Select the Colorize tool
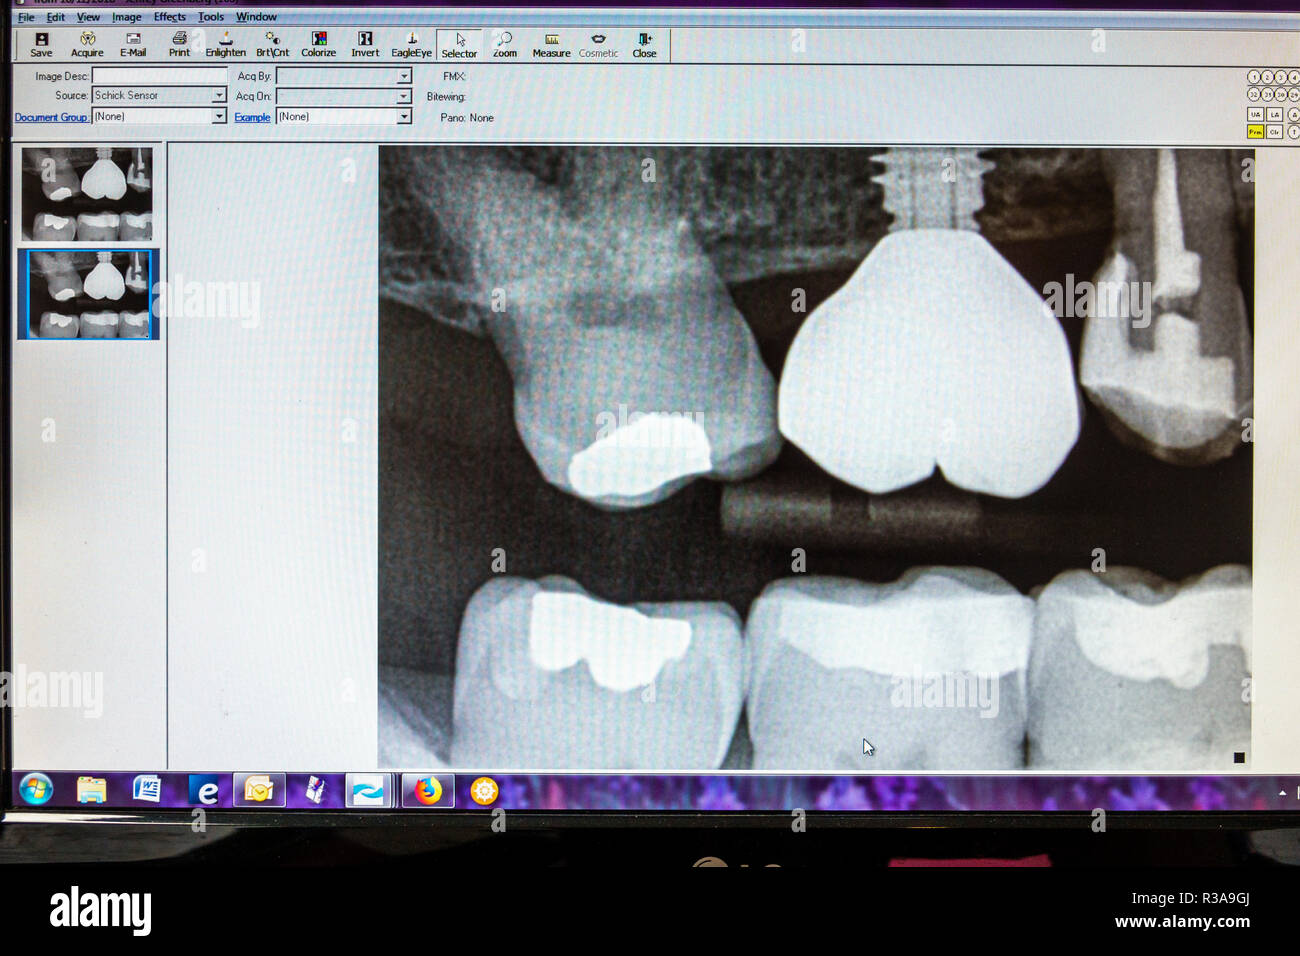 tap(319, 45)
